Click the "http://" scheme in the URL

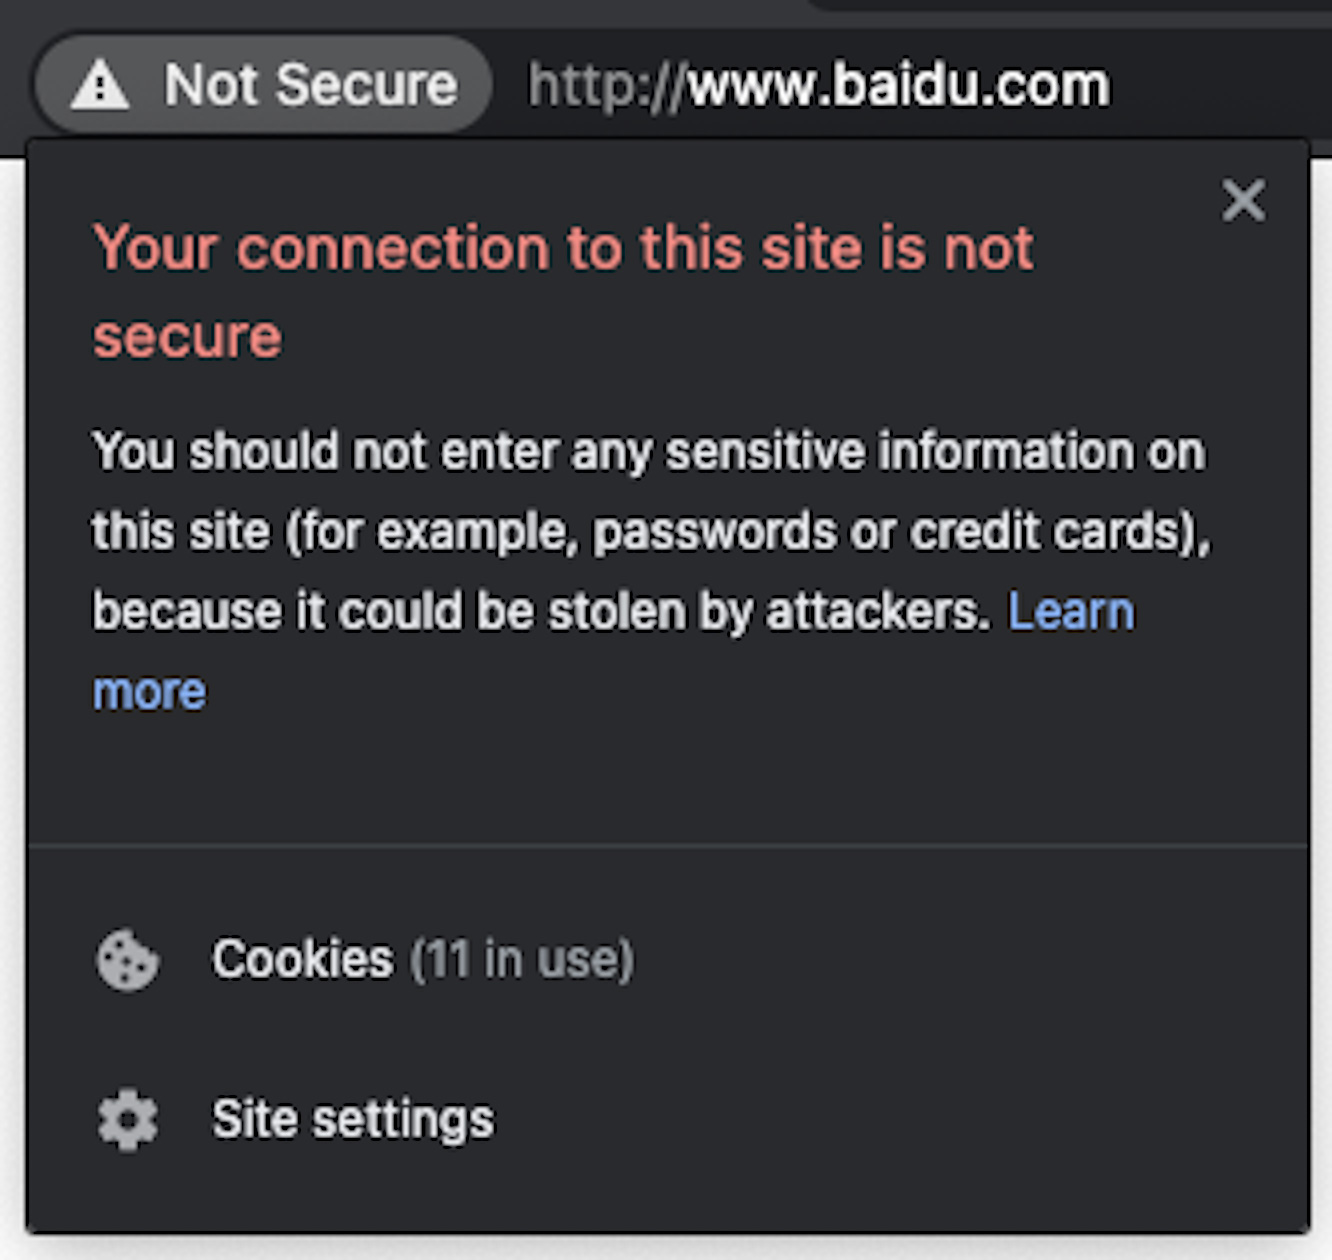[606, 86]
